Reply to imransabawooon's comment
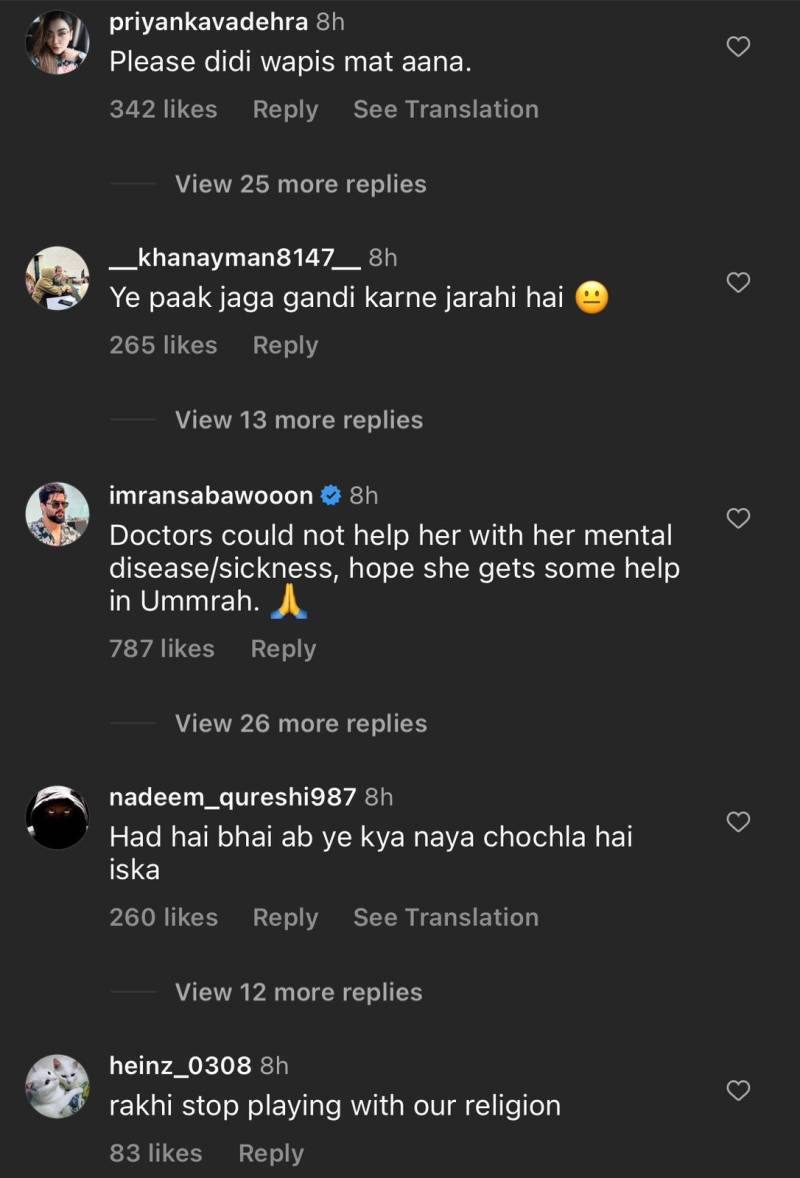The width and height of the screenshot is (800, 1178). (x=283, y=649)
